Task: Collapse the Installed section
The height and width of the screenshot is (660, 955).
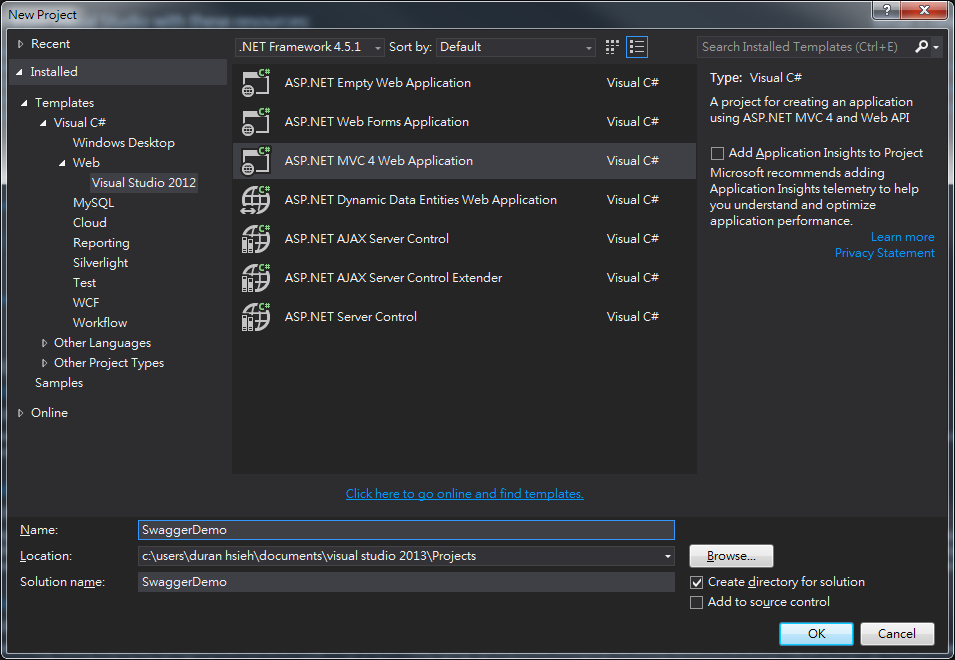Action: tap(19, 72)
